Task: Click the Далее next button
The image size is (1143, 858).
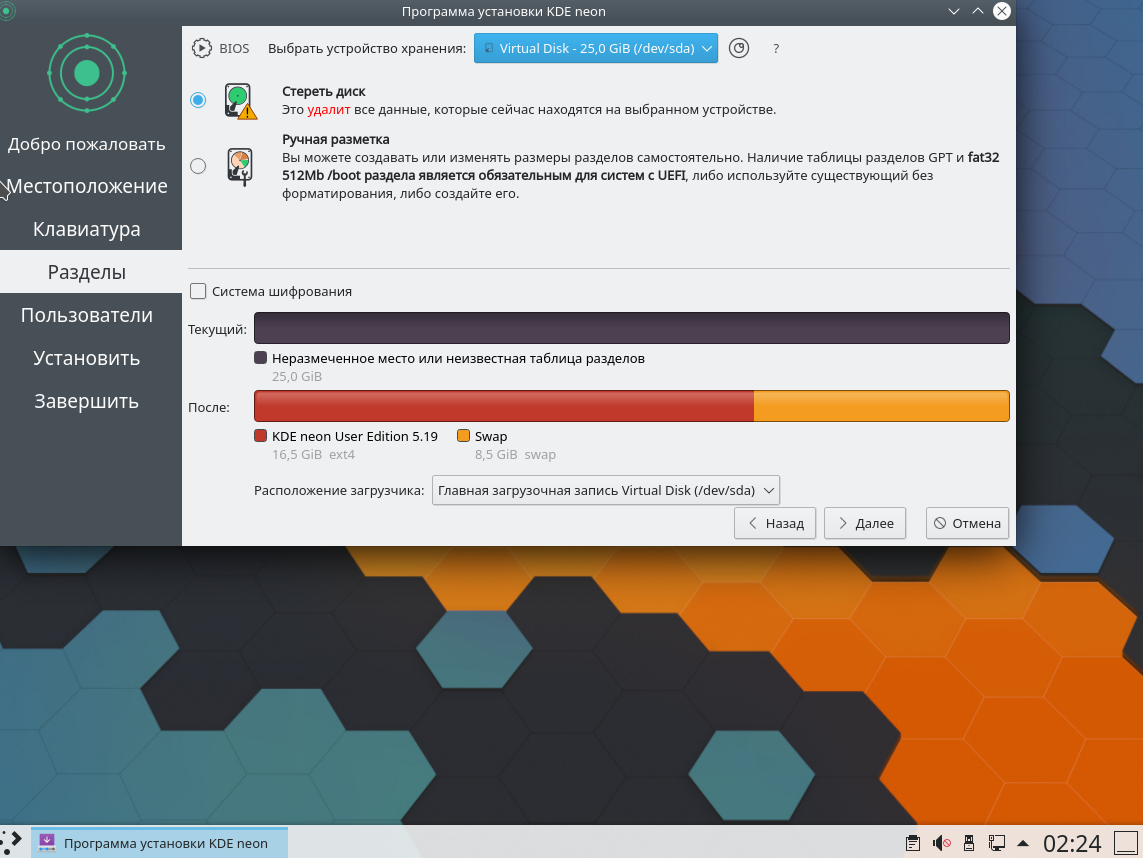Action: [865, 523]
